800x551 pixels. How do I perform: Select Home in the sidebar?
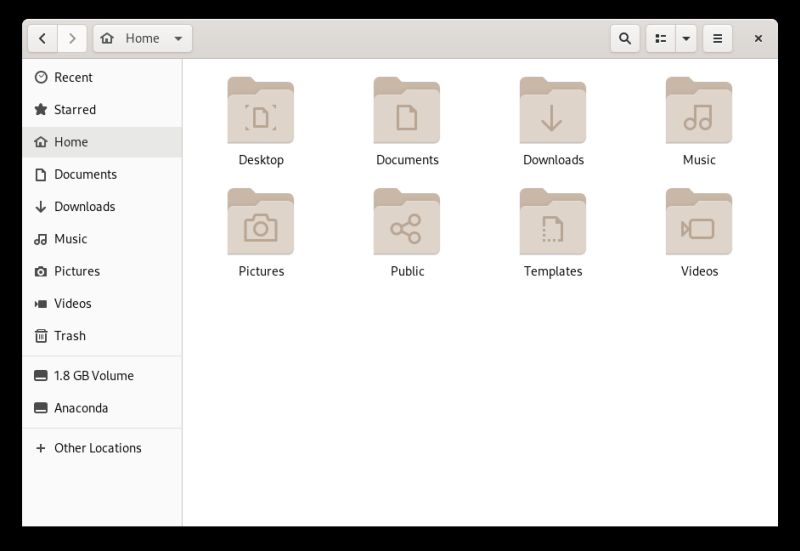coord(102,142)
